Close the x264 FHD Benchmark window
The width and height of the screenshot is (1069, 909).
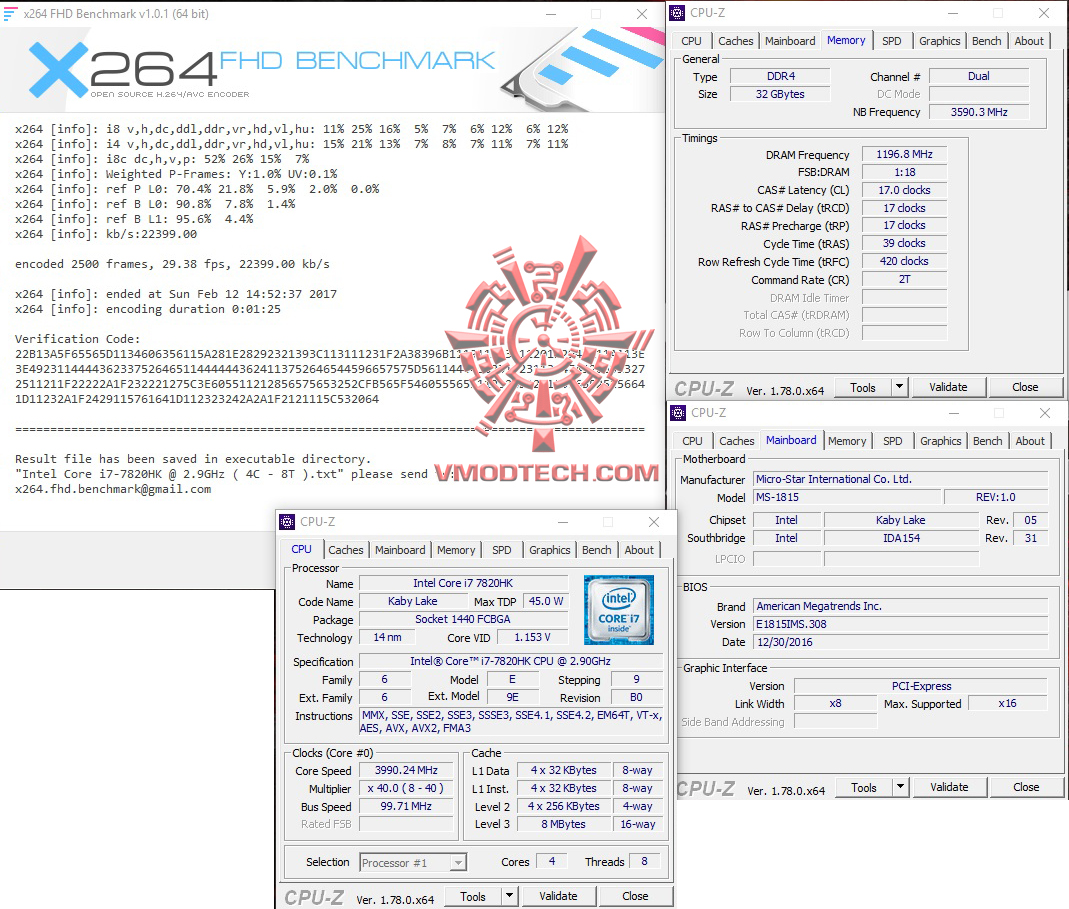tap(642, 14)
